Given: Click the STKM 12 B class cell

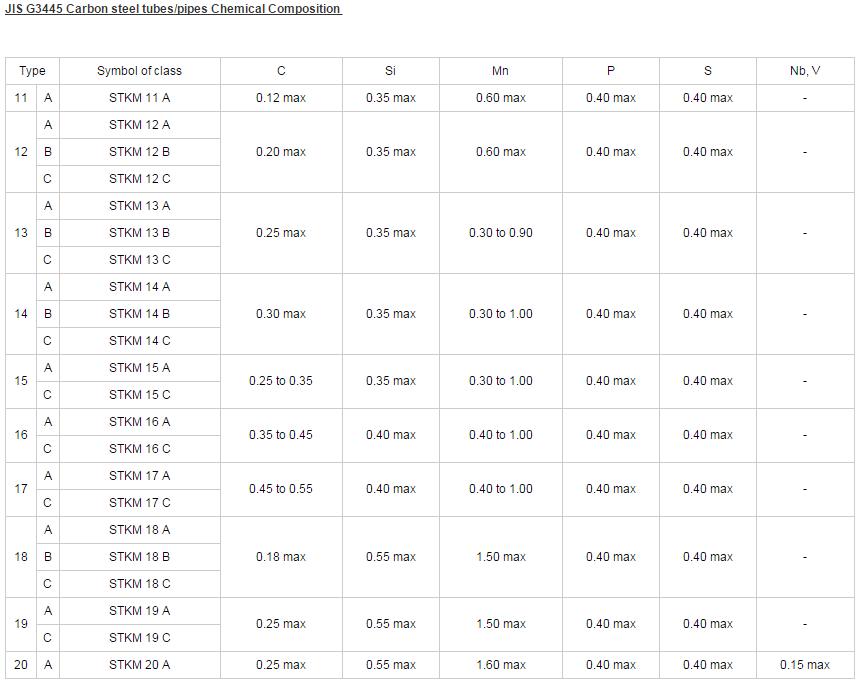Looking at the screenshot, I should click(x=139, y=152).
